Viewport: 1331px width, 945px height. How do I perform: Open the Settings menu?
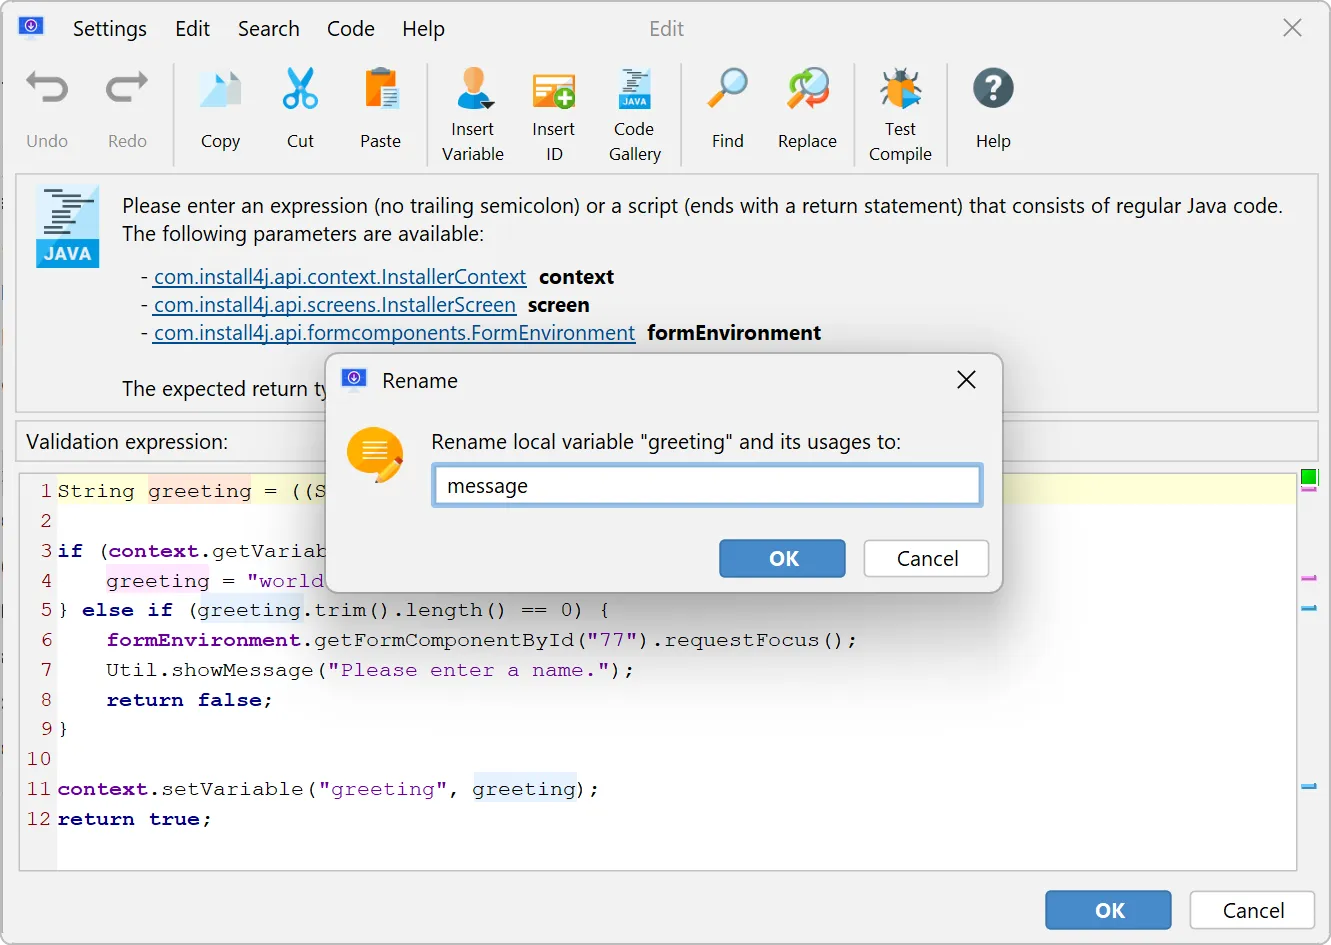pos(110,29)
